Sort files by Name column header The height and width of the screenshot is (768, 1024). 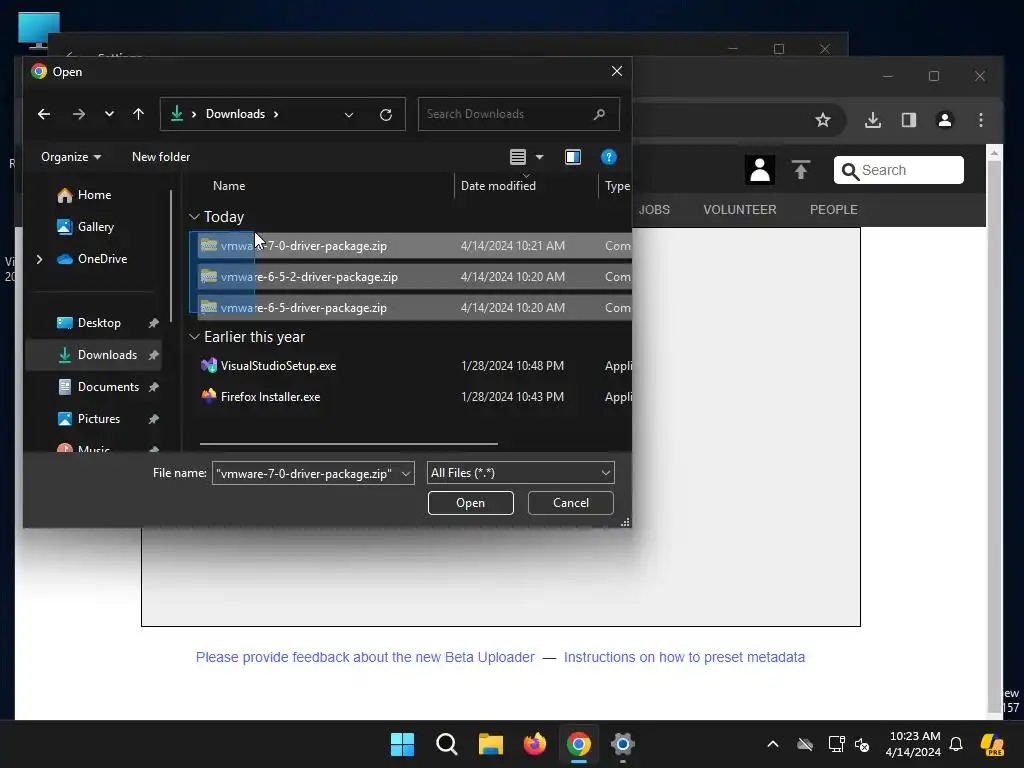(x=229, y=186)
